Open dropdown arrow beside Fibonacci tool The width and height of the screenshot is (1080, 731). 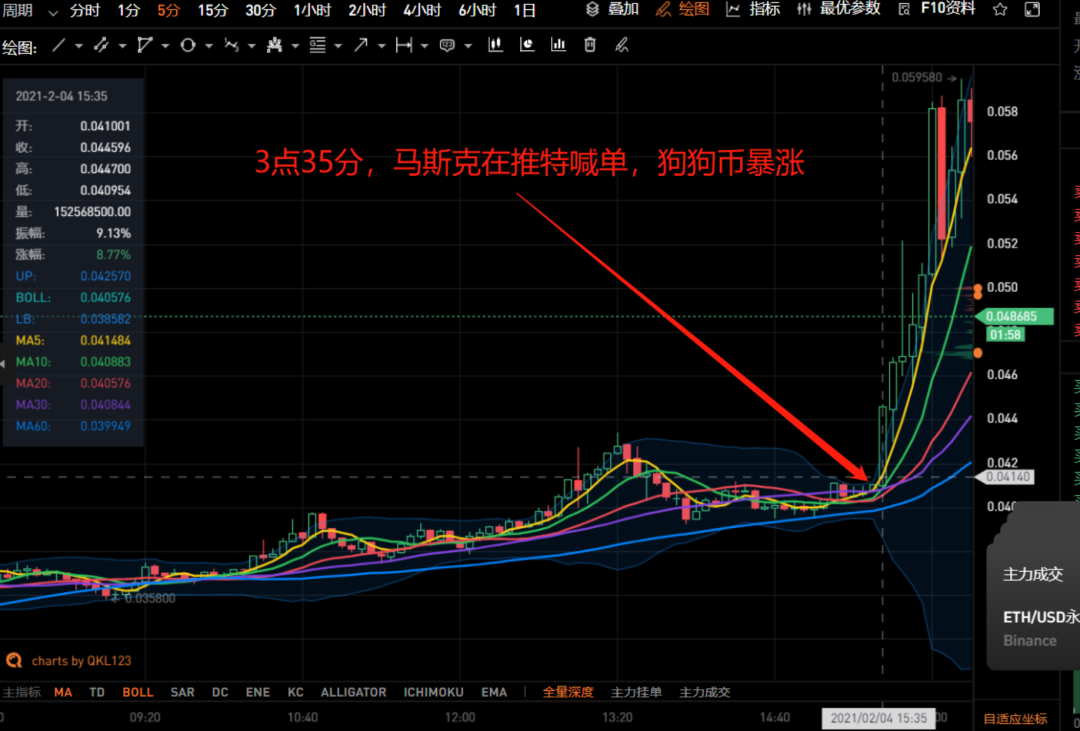click(338, 46)
